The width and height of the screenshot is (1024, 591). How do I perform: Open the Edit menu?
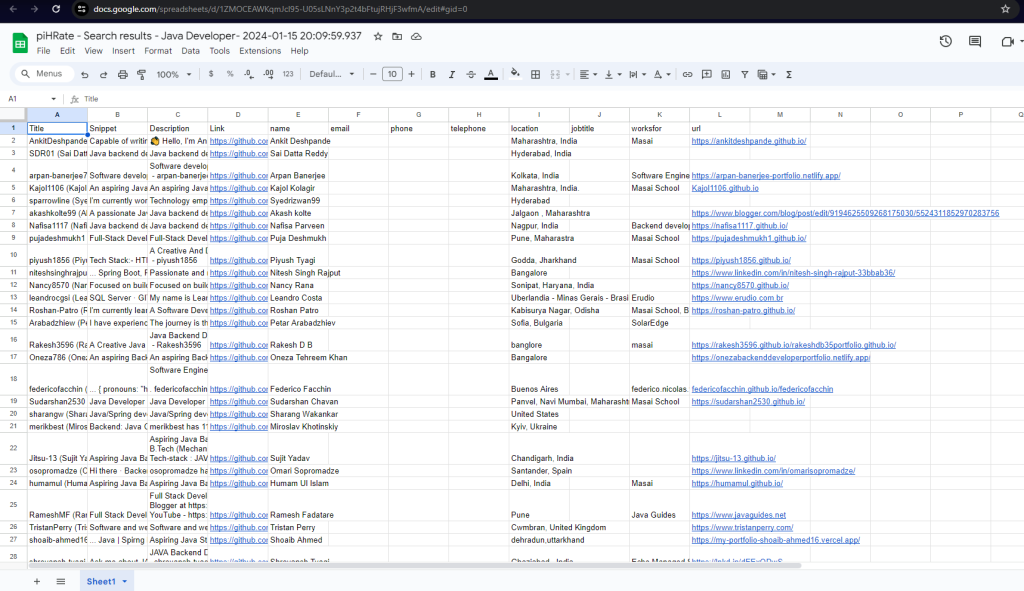click(x=67, y=51)
